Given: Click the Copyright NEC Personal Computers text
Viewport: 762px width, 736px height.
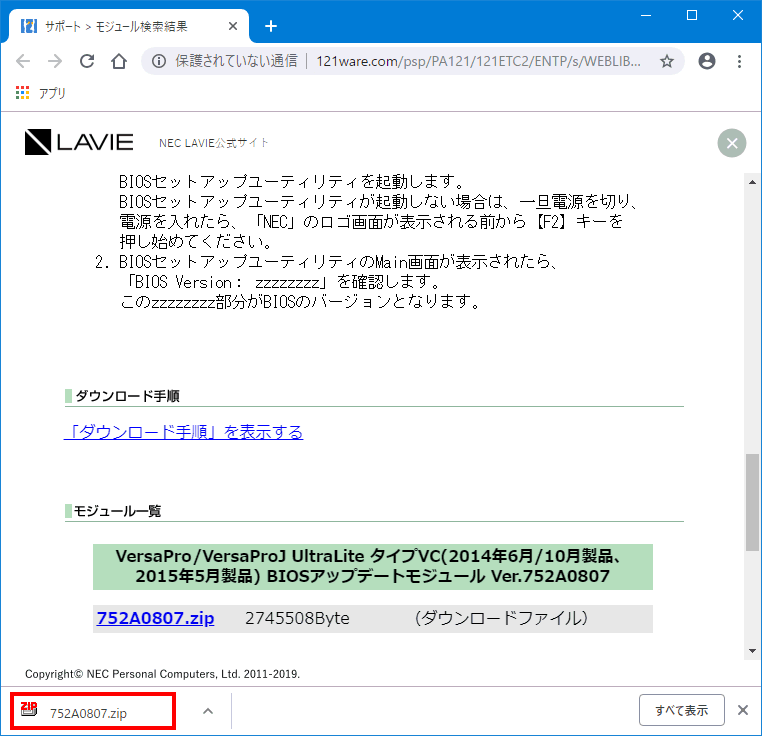Looking at the screenshot, I should pyautogui.click(x=162, y=674).
